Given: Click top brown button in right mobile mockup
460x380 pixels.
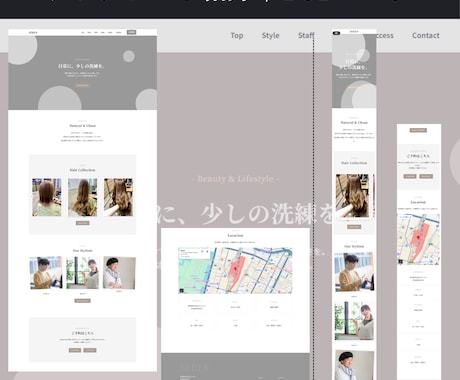Looking at the screenshot, I should pos(418,130).
